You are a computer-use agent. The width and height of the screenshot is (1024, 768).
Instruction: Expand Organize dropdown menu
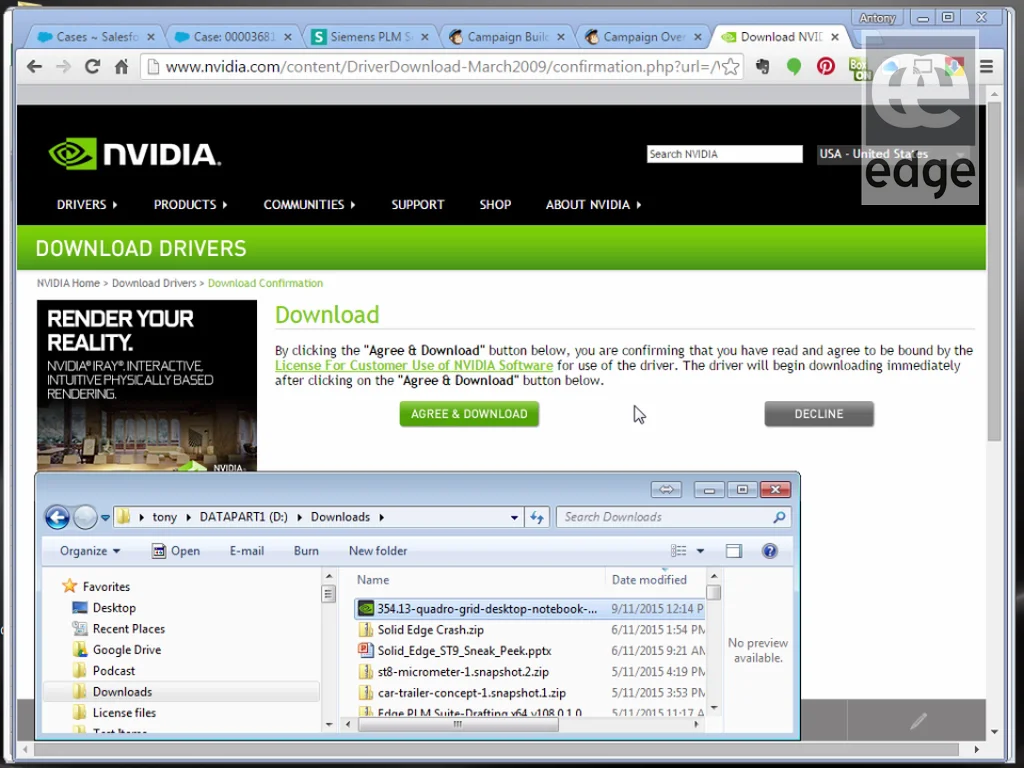[90, 551]
